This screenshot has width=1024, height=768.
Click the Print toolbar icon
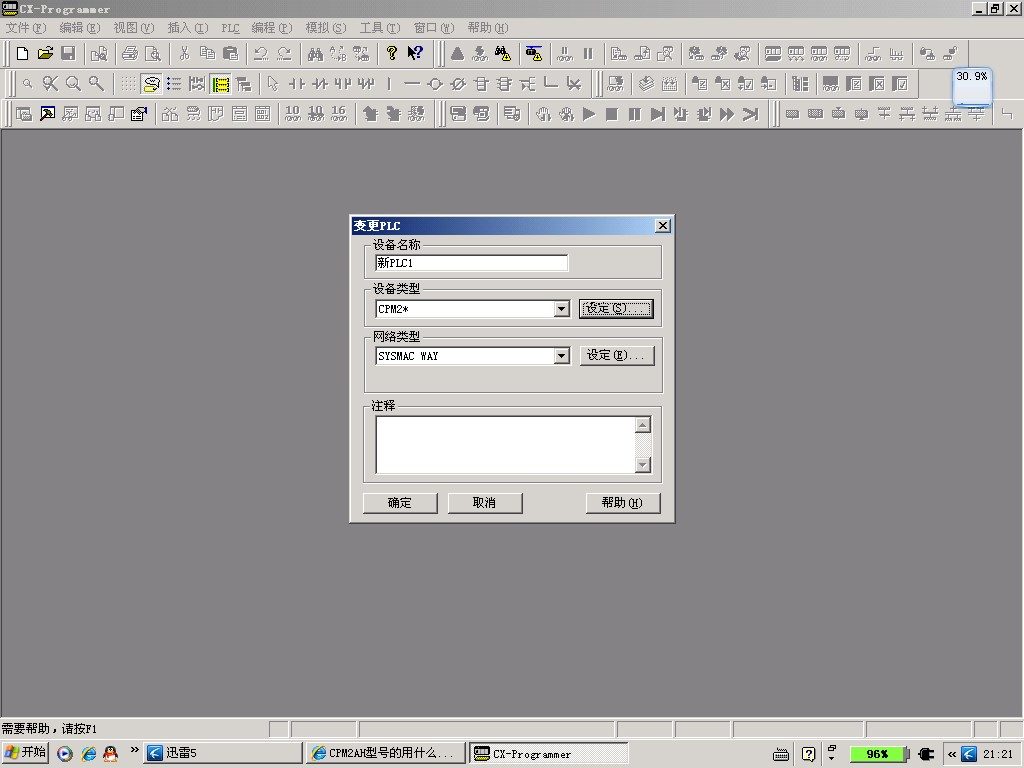(130, 54)
